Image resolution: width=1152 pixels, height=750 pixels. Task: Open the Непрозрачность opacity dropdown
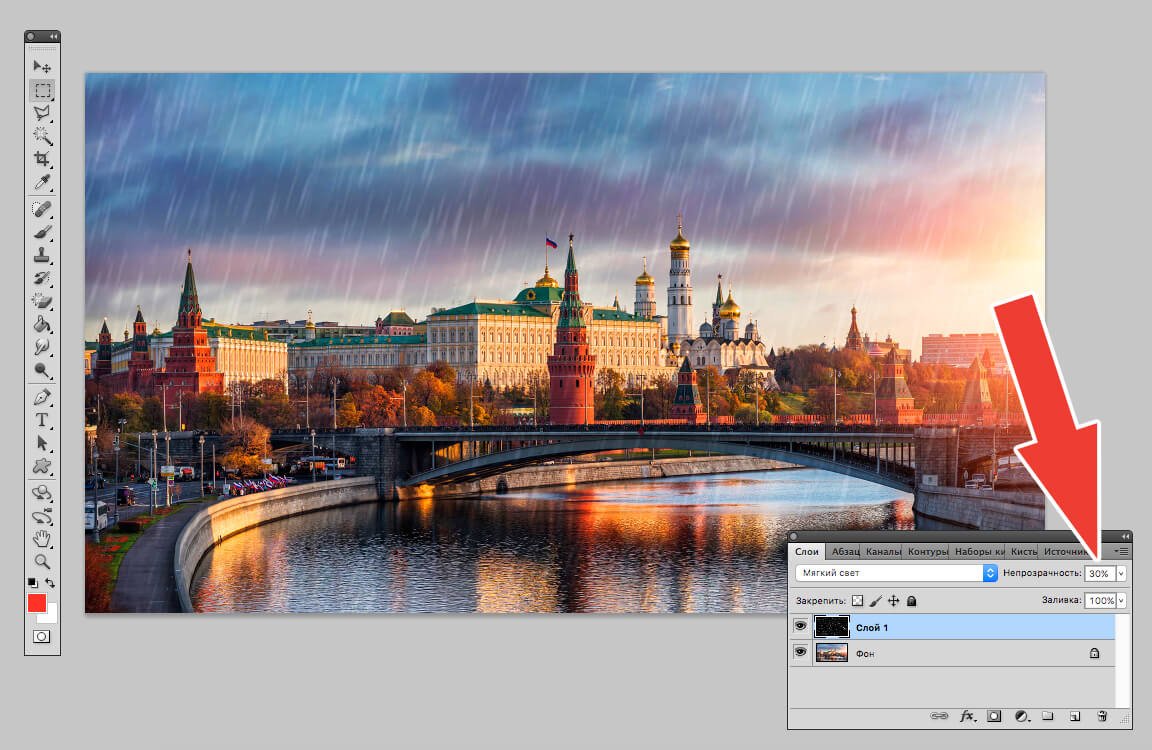(1121, 572)
